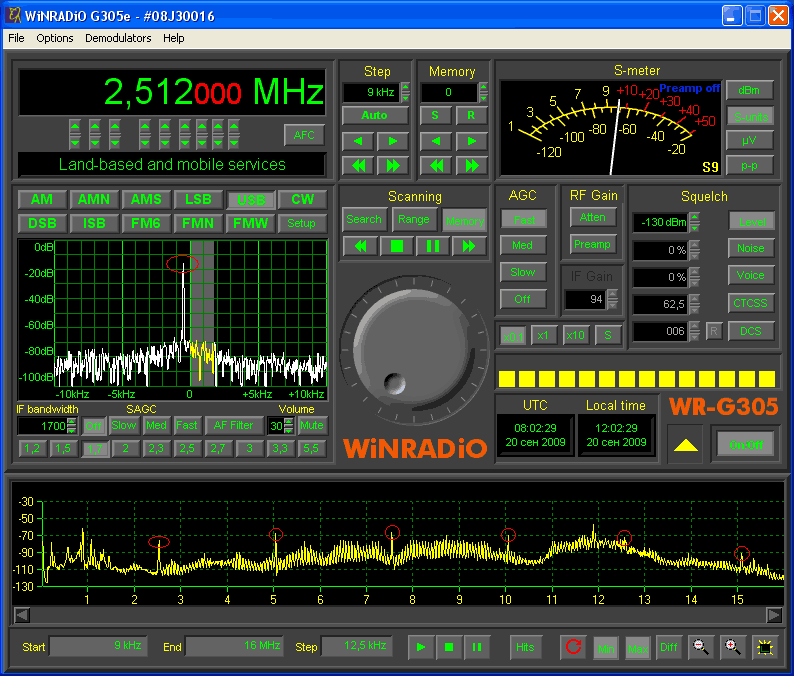Screen dimensions: 794x676
Task: Click the Memory double right arrow button
Action: (471, 166)
